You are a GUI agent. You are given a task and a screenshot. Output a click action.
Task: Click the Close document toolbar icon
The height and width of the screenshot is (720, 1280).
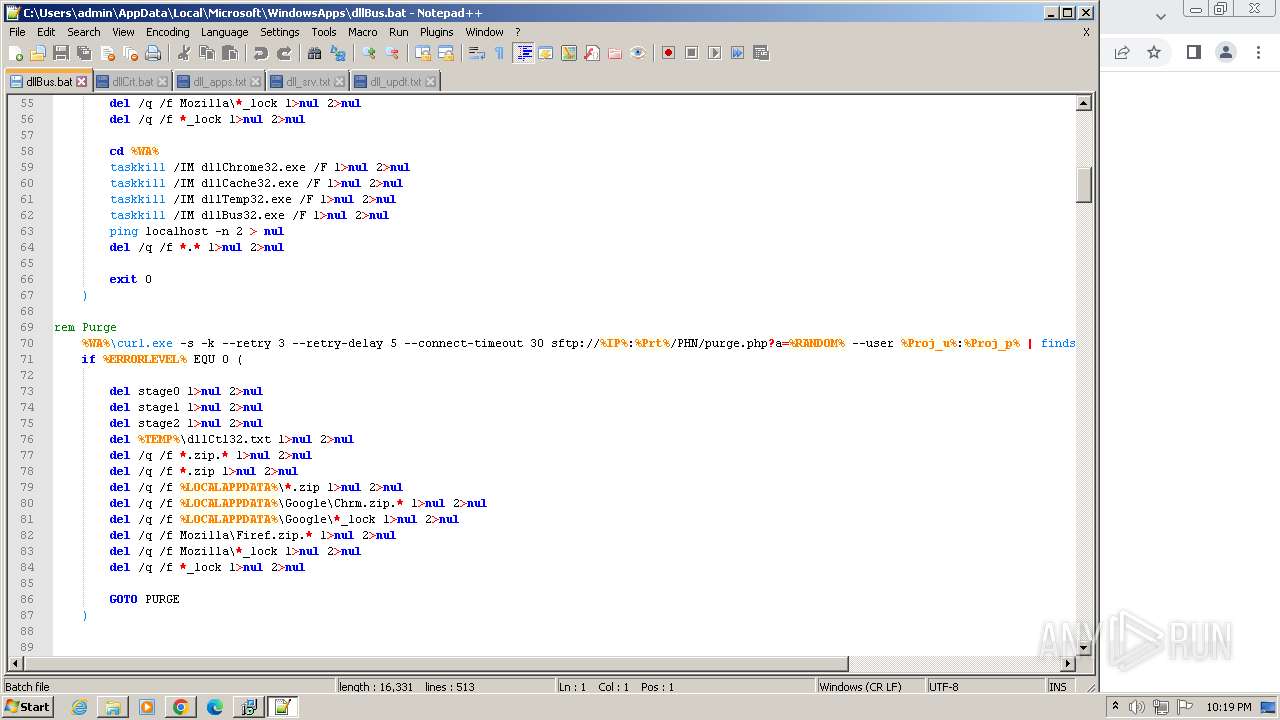[x=107, y=53]
